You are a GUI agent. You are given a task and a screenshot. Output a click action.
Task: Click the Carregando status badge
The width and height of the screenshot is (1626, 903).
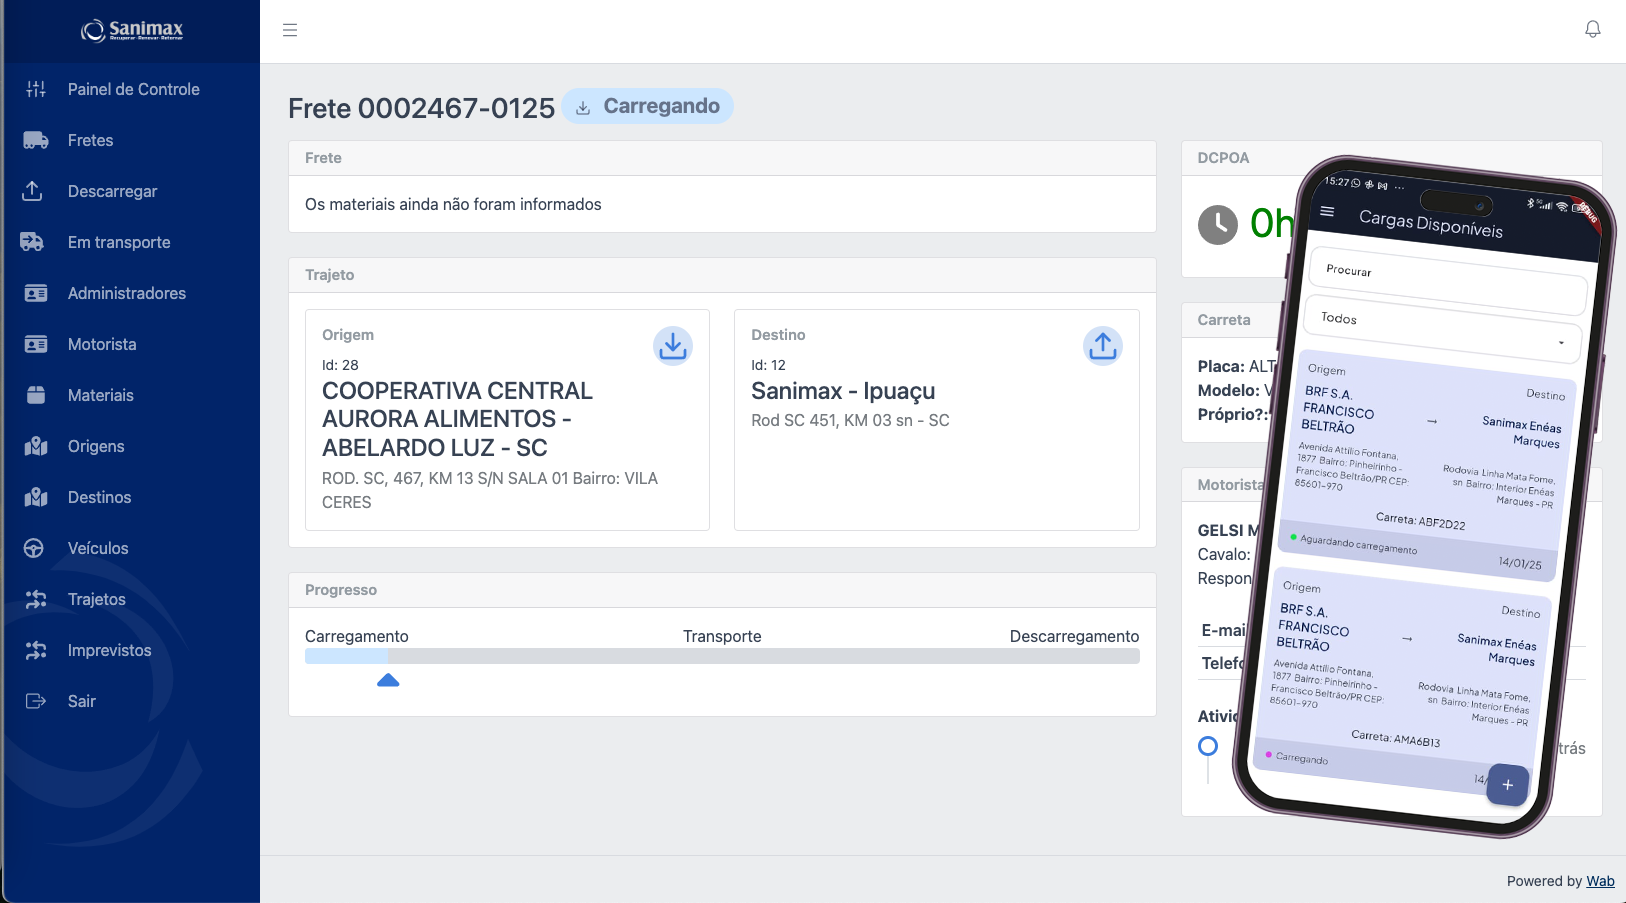pos(647,106)
